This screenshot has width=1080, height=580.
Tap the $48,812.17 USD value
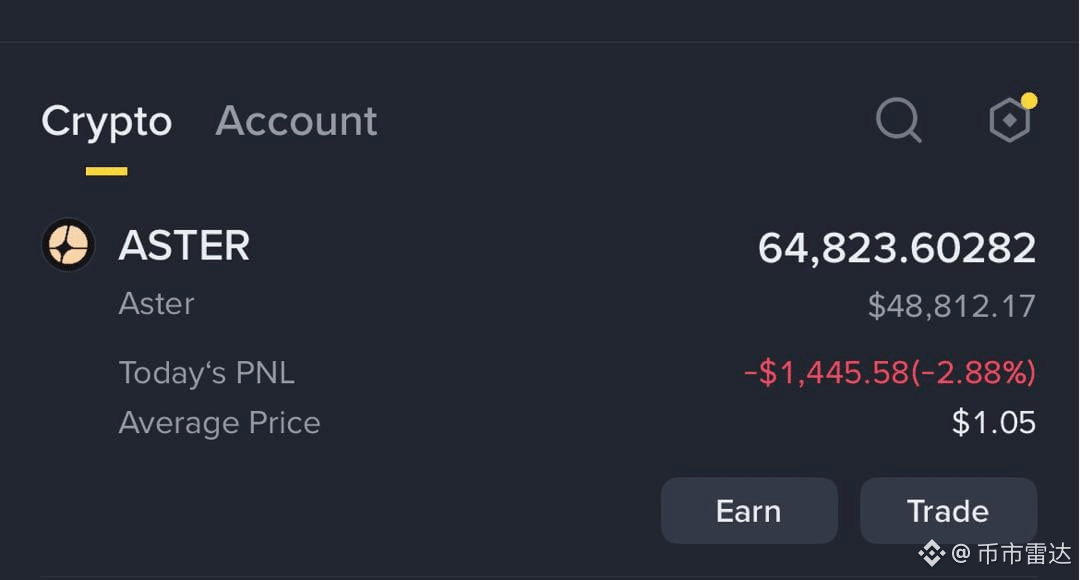point(951,306)
